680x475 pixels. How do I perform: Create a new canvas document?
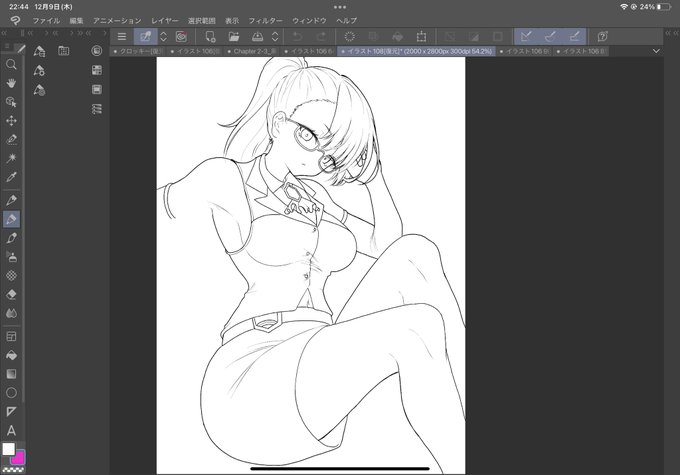[211, 36]
